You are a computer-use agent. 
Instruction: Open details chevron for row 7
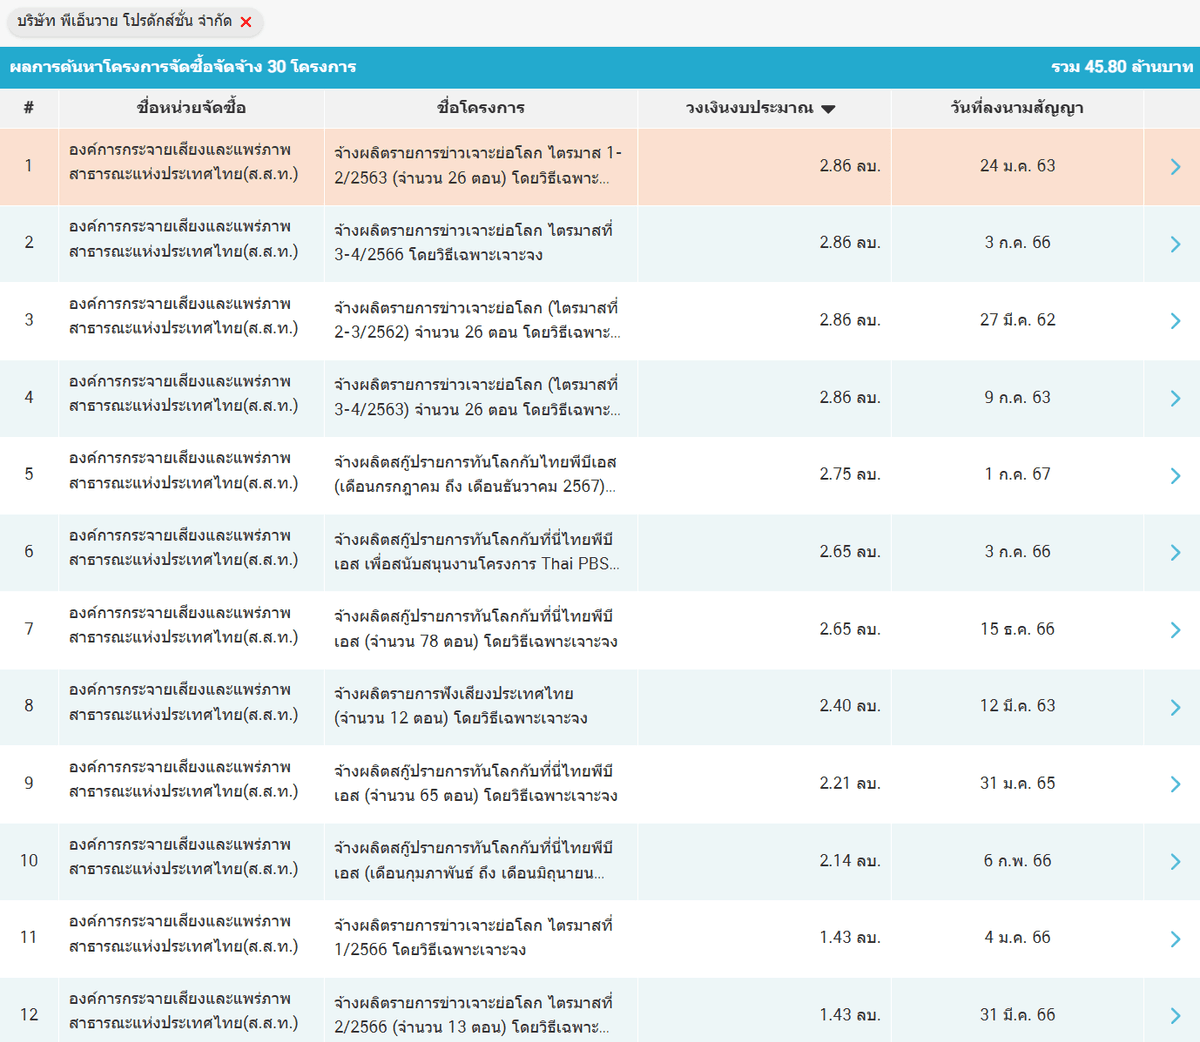(x=1175, y=630)
